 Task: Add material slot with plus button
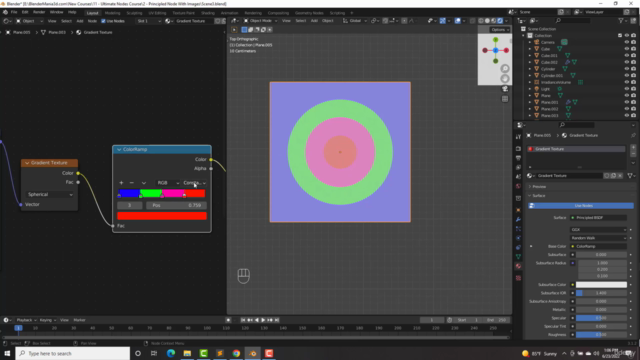(x=633, y=147)
